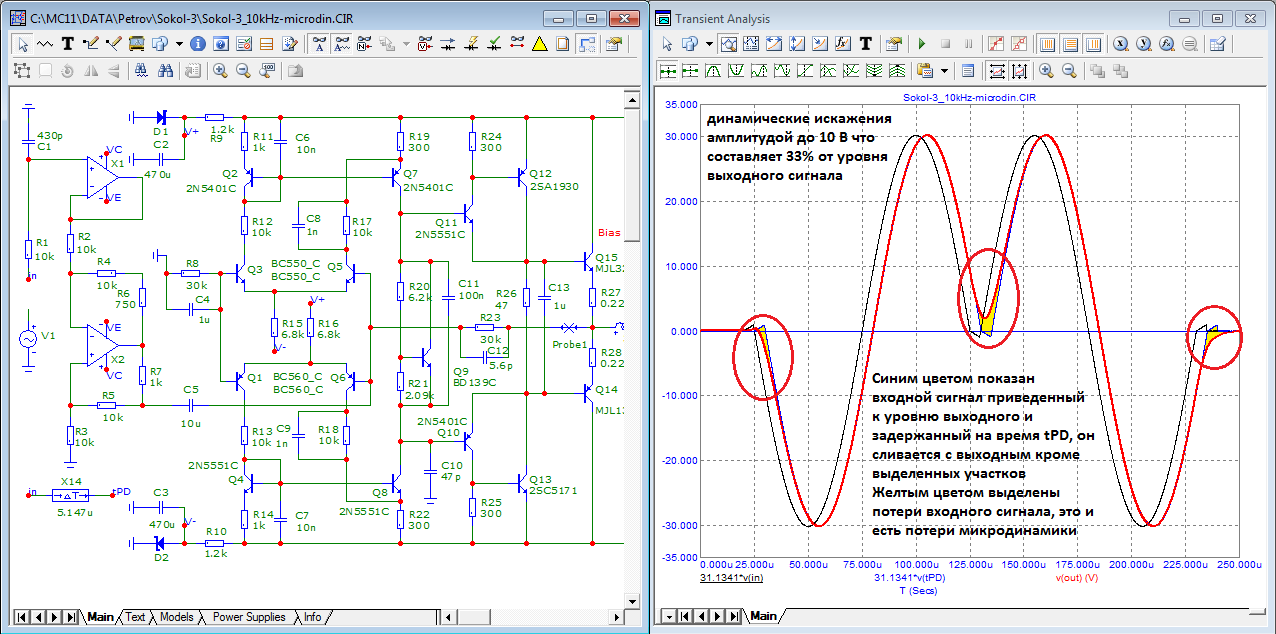Click the v(out) (V) waveform label
The width and height of the screenshot is (1276, 634).
(1076, 578)
